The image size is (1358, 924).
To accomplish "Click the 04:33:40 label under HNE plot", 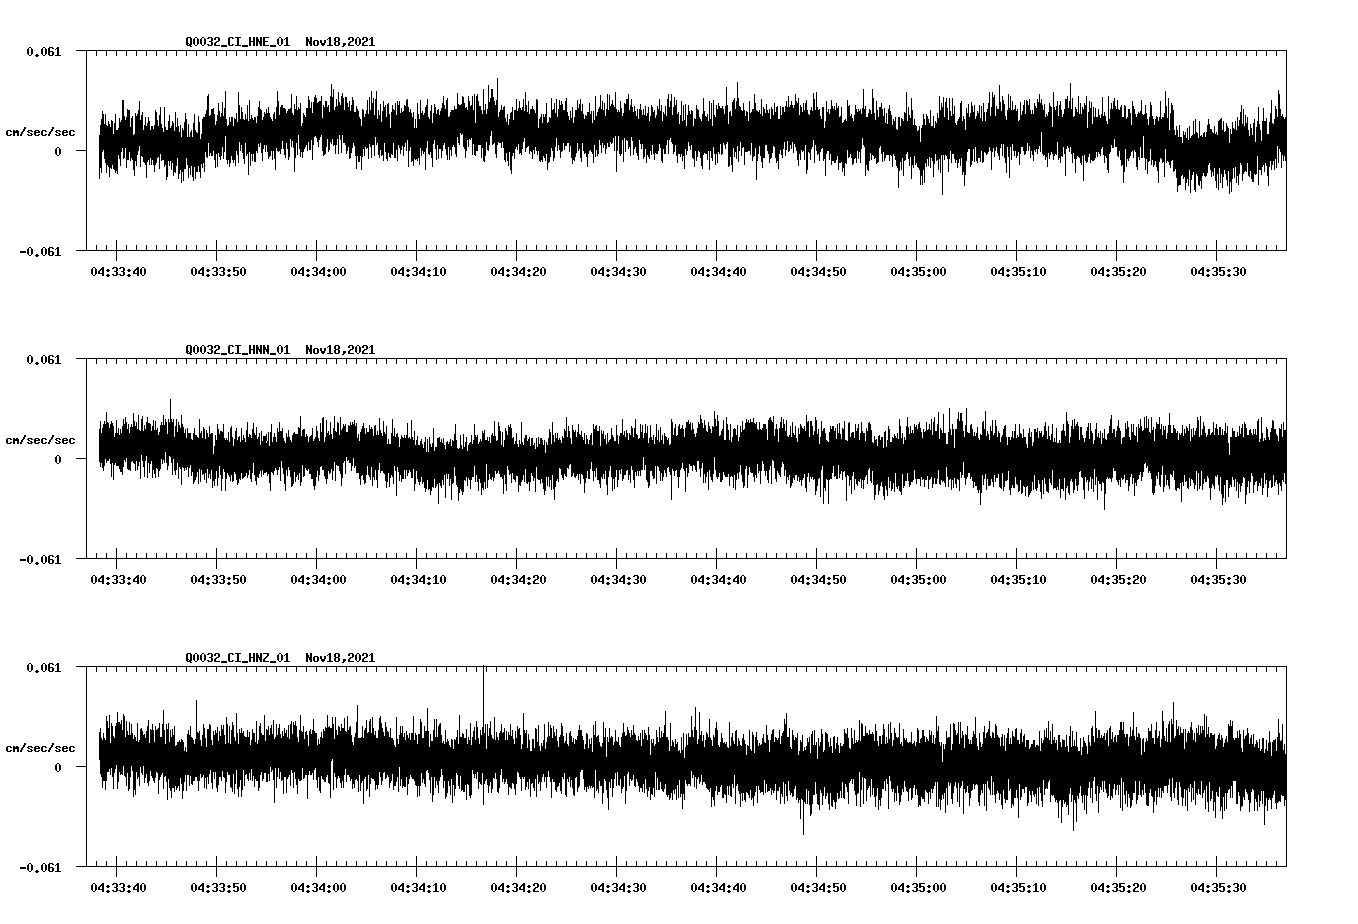I will [x=118, y=271].
